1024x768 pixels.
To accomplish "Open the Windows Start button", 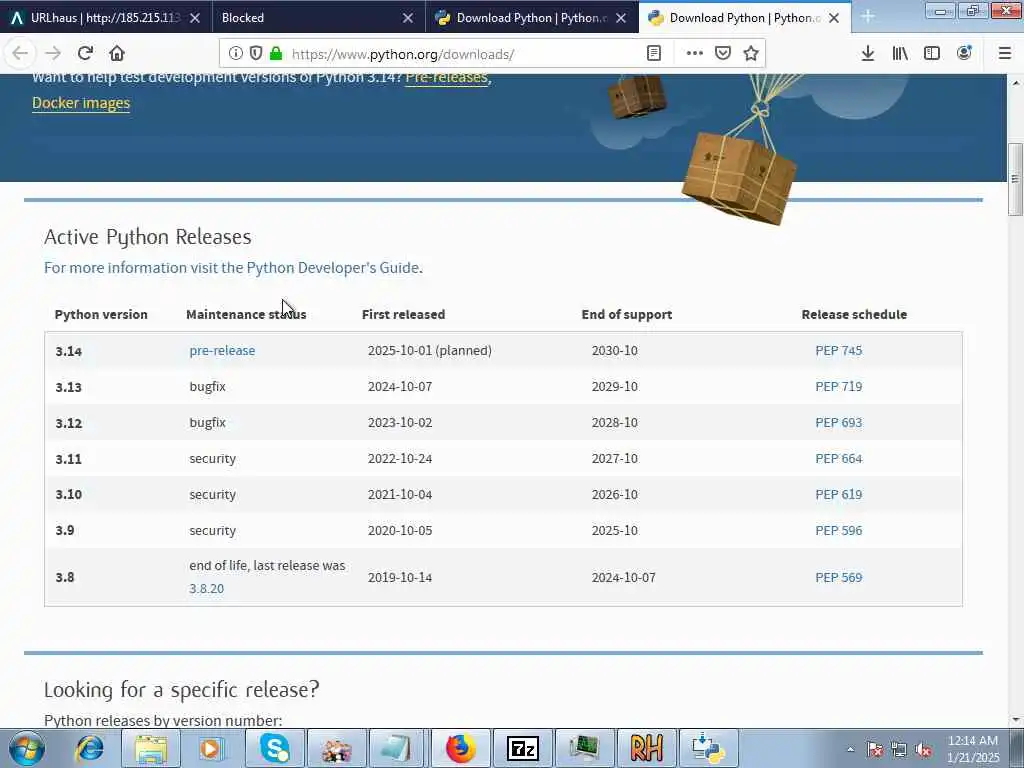I will click(x=27, y=748).
